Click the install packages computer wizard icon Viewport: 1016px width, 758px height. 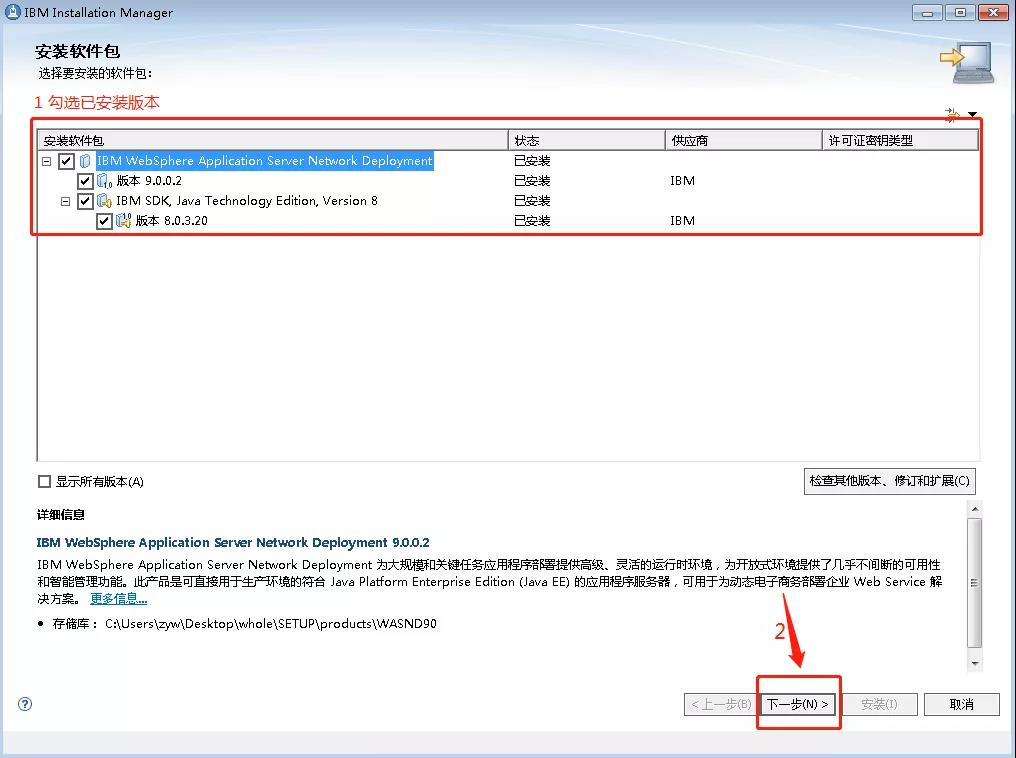click(966, 63)
